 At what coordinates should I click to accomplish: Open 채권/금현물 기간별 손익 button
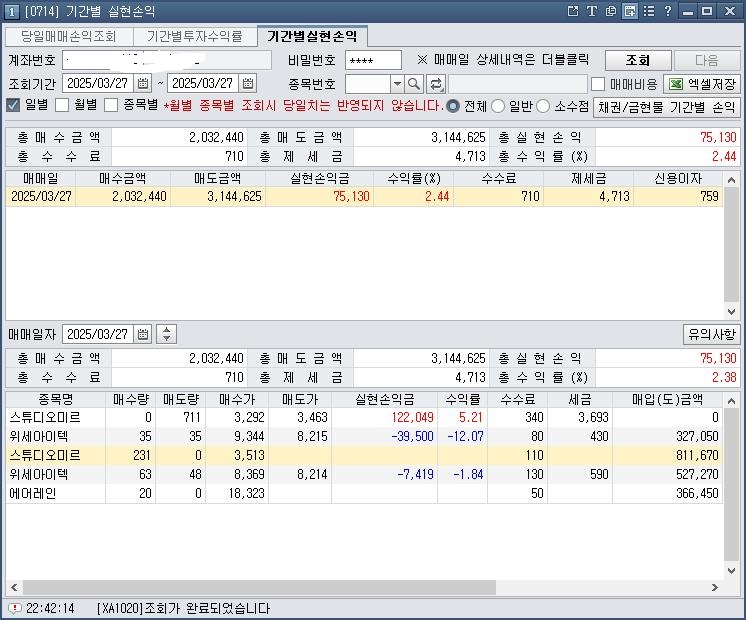667,107
